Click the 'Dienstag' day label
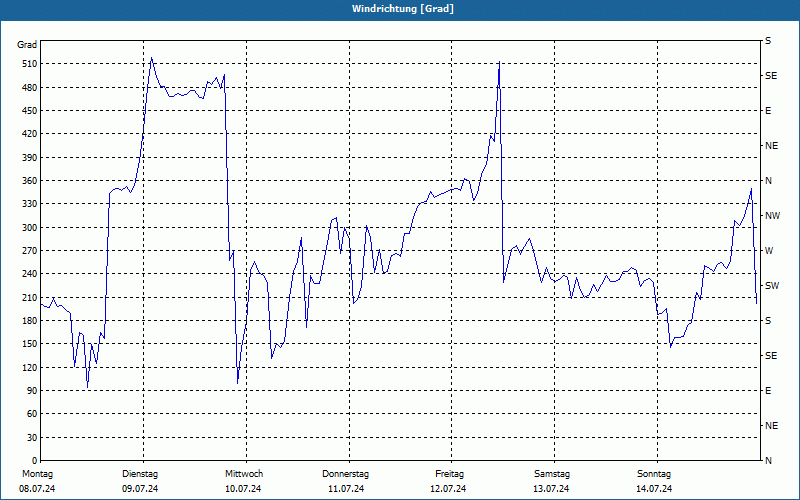Viewport: 800px width, 500px height. click(140, 474)
